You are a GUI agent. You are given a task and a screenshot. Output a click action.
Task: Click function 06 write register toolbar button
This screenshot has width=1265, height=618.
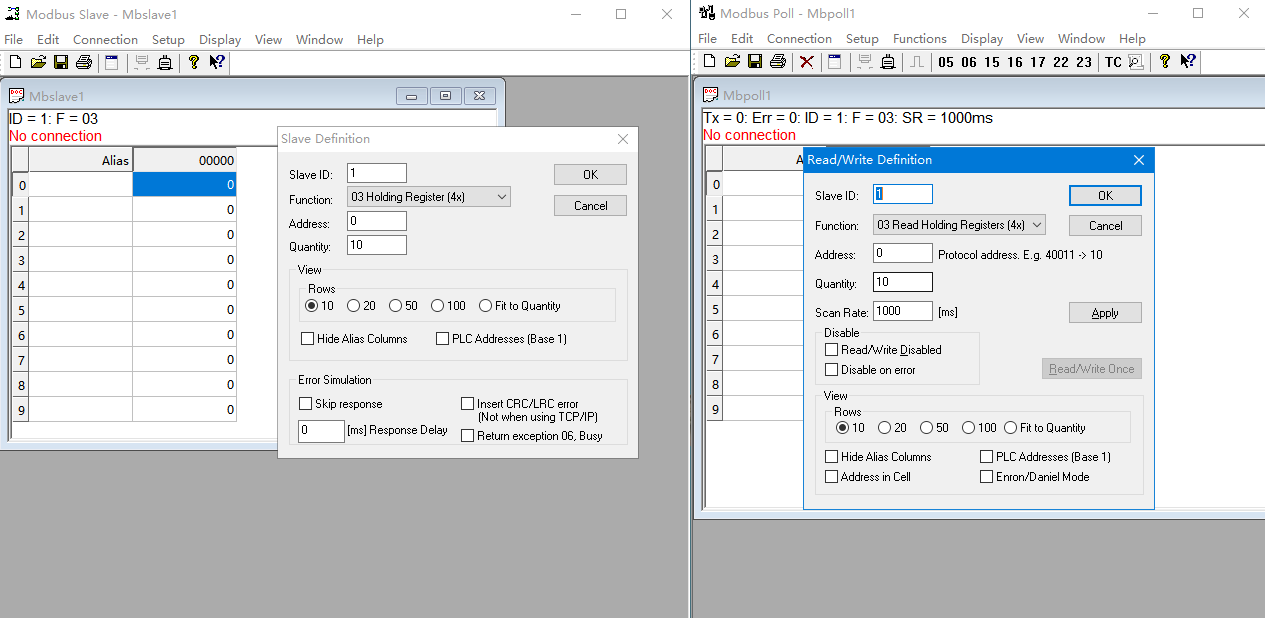[x=969, y=62]
